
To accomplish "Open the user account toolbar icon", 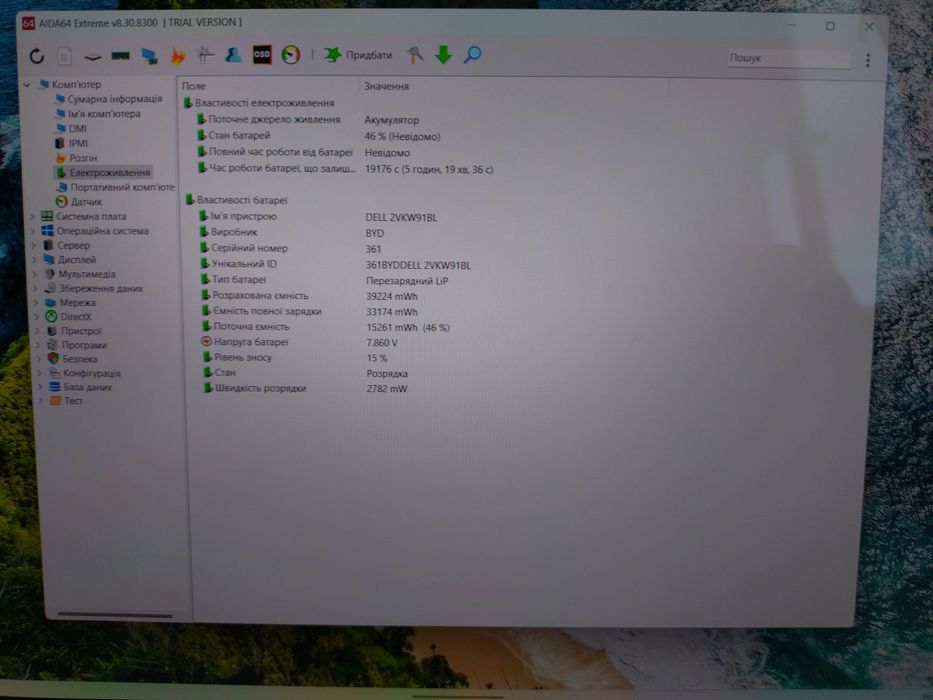I will 233,55.
